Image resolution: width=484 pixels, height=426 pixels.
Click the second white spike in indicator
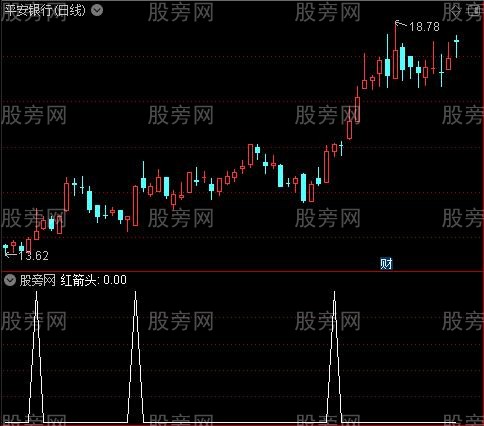(135, 357)
